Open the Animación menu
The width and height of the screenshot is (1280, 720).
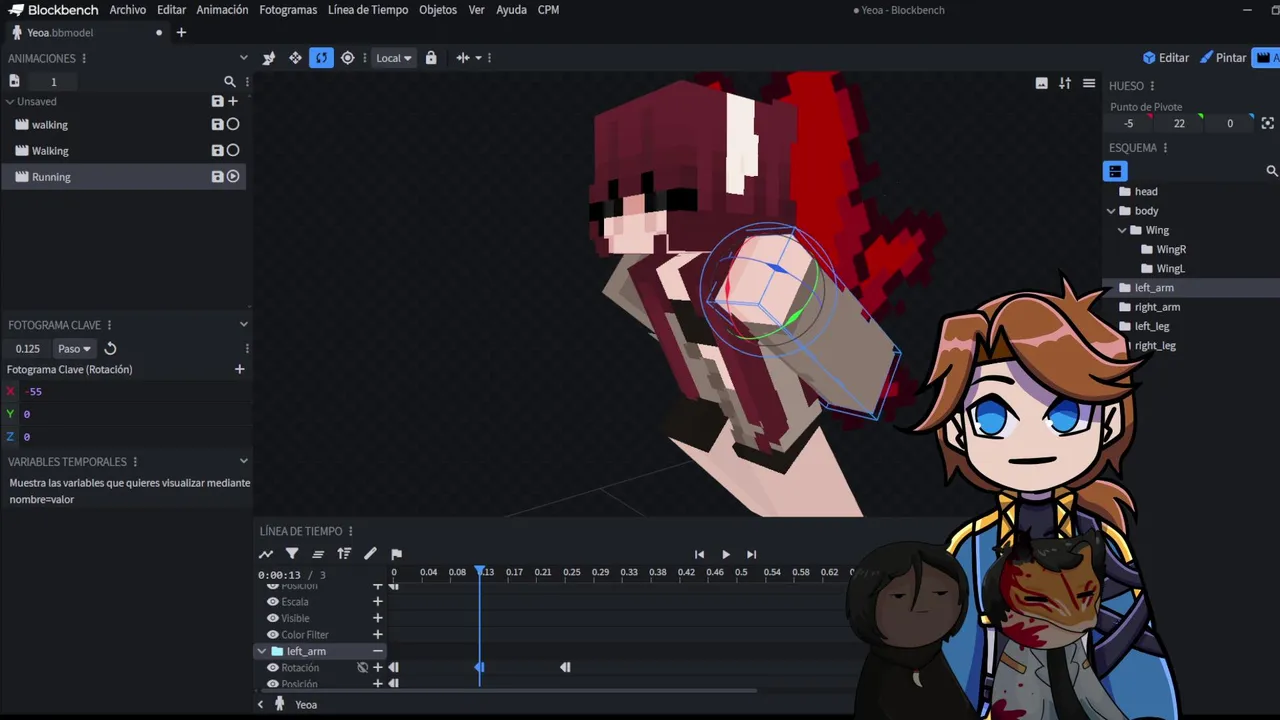(222, 10)
